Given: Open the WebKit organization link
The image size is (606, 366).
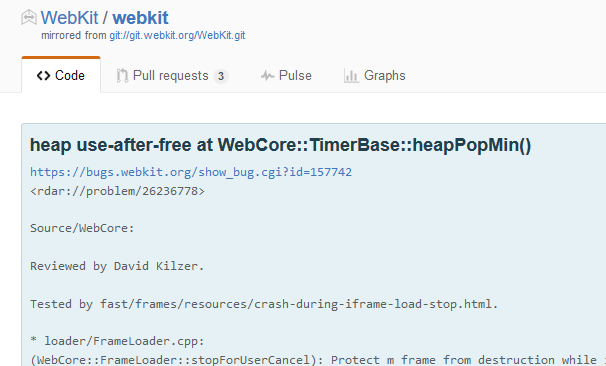Looking at the screenshot, I should coord(70,18).
